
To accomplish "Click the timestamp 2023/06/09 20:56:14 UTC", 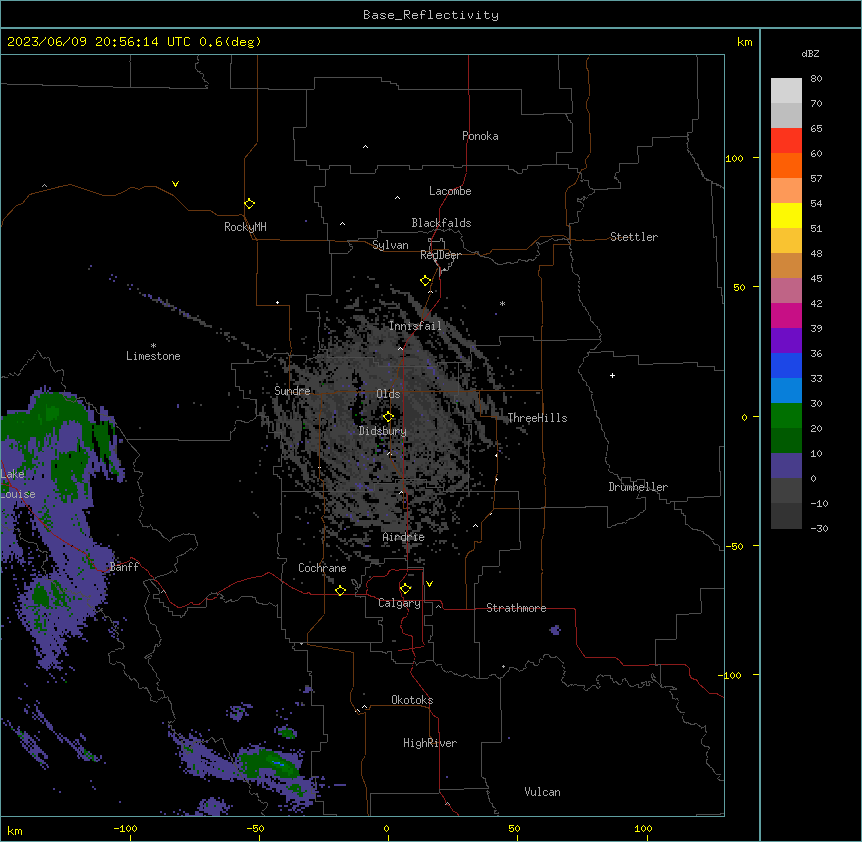I will pyautogui.click(x=99, y=42).
